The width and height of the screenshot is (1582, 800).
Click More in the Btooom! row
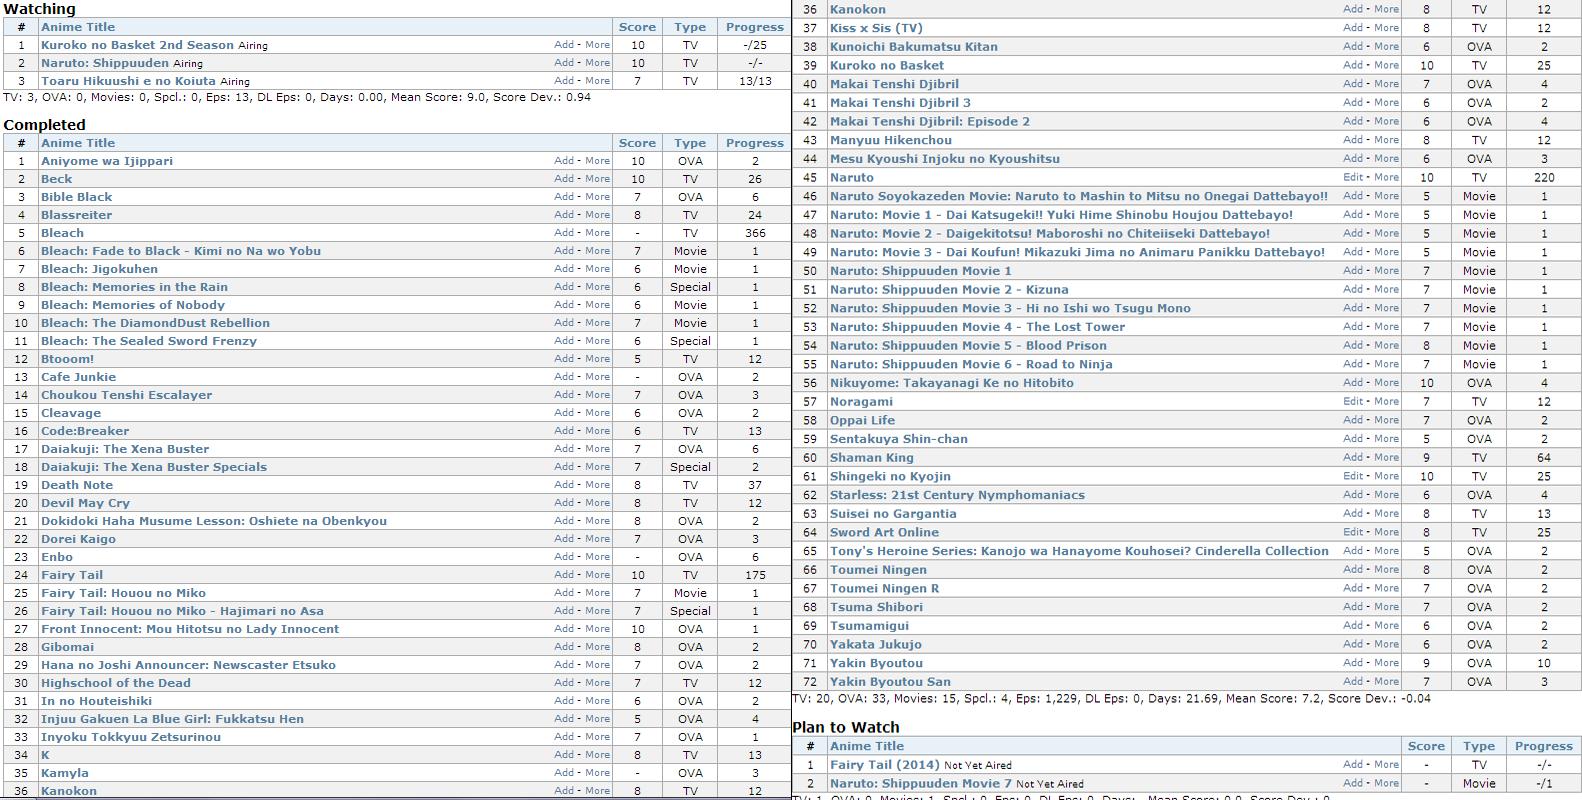[598, 358]
